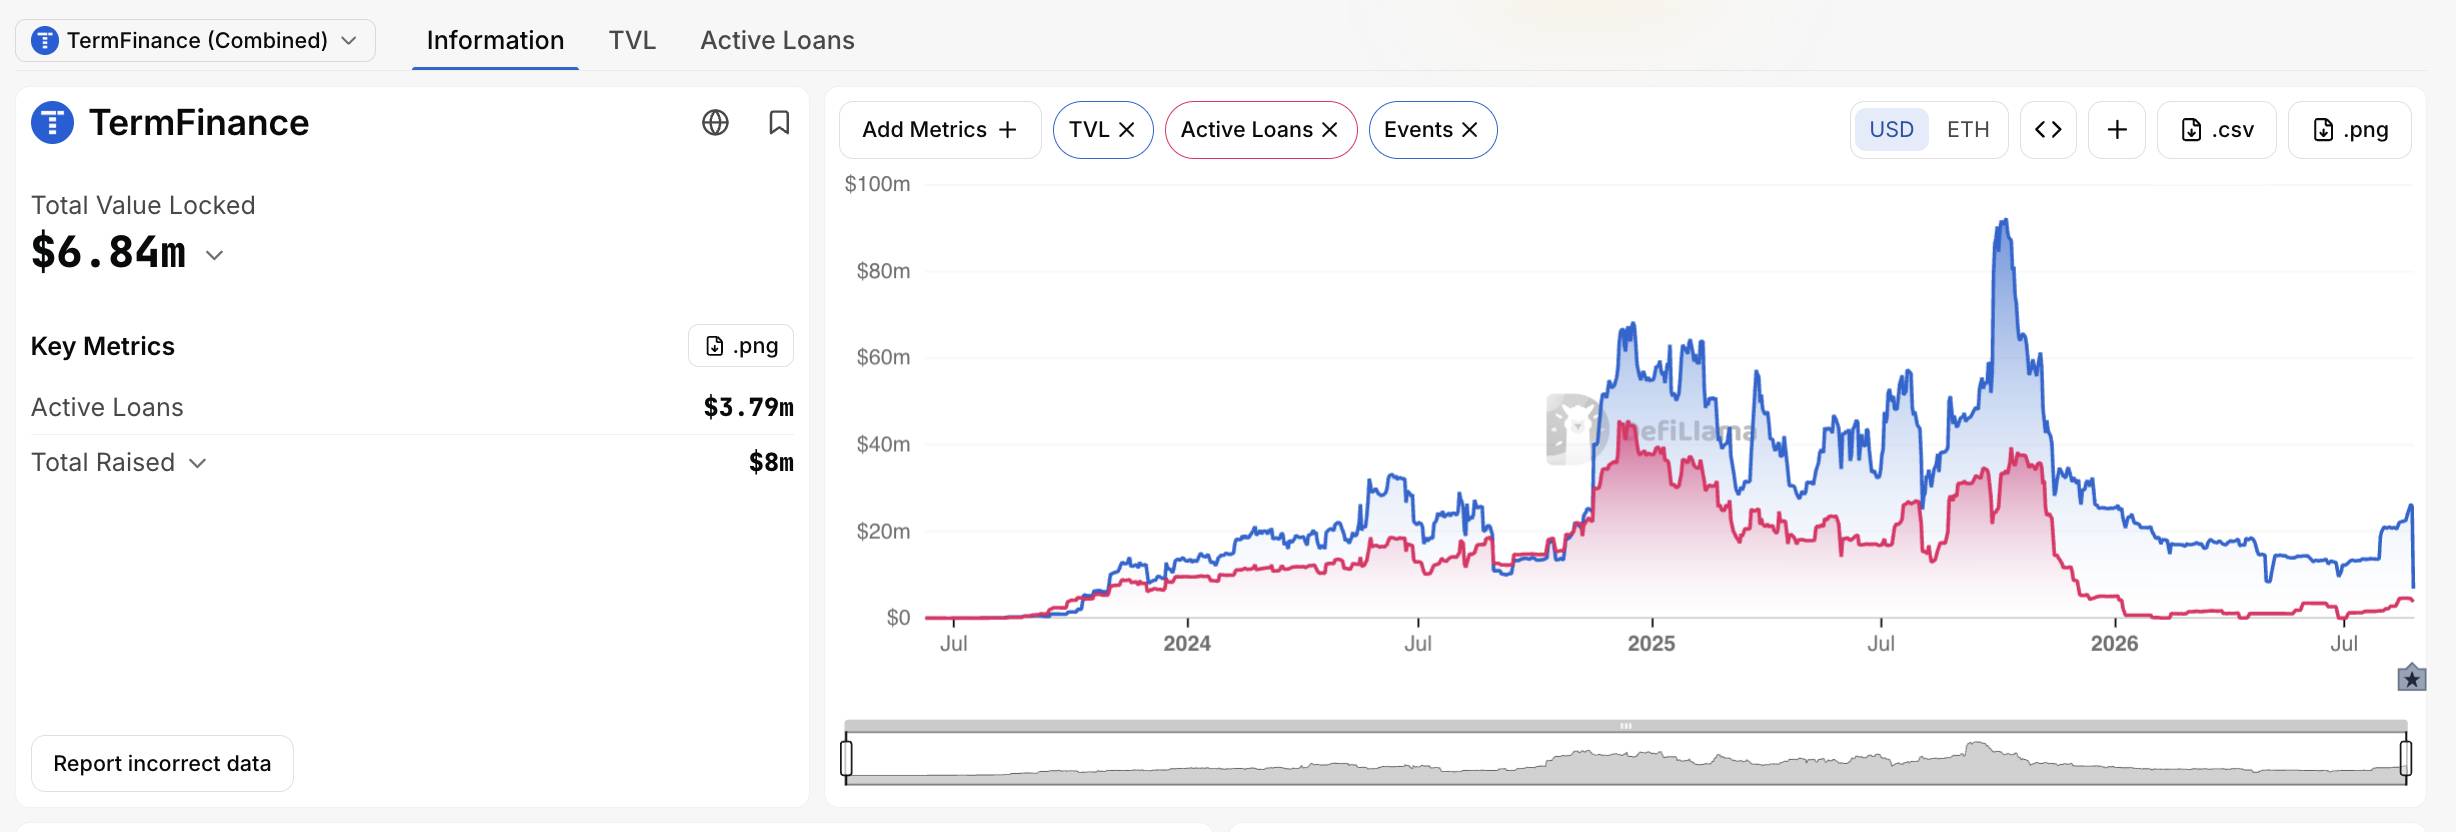2456x832 pixels.
Task: Open the Add Metrics menu
Action: pyautogui.click(x=940, y=130)
